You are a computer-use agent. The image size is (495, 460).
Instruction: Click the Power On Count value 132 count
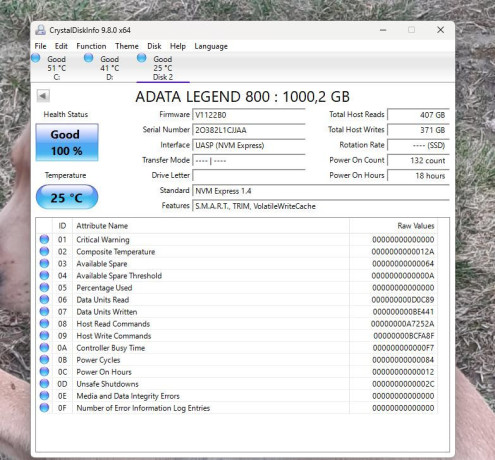[x=418, y=161]
